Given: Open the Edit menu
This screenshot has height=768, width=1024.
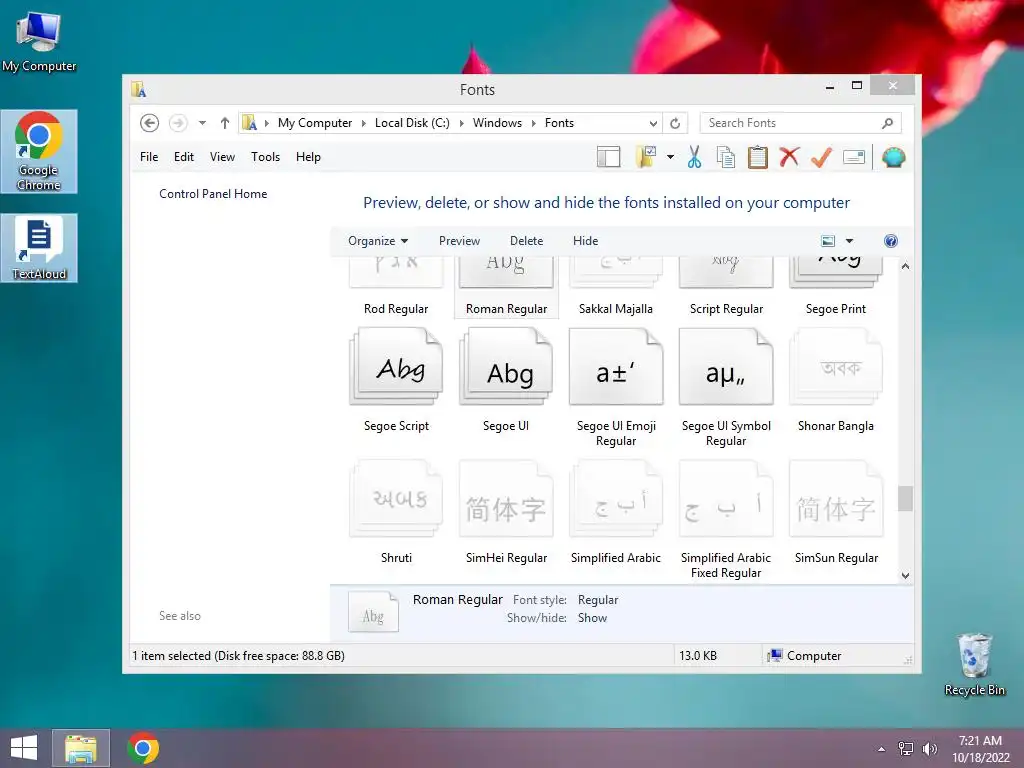Looking at the screenshot, I should point(184,157).
